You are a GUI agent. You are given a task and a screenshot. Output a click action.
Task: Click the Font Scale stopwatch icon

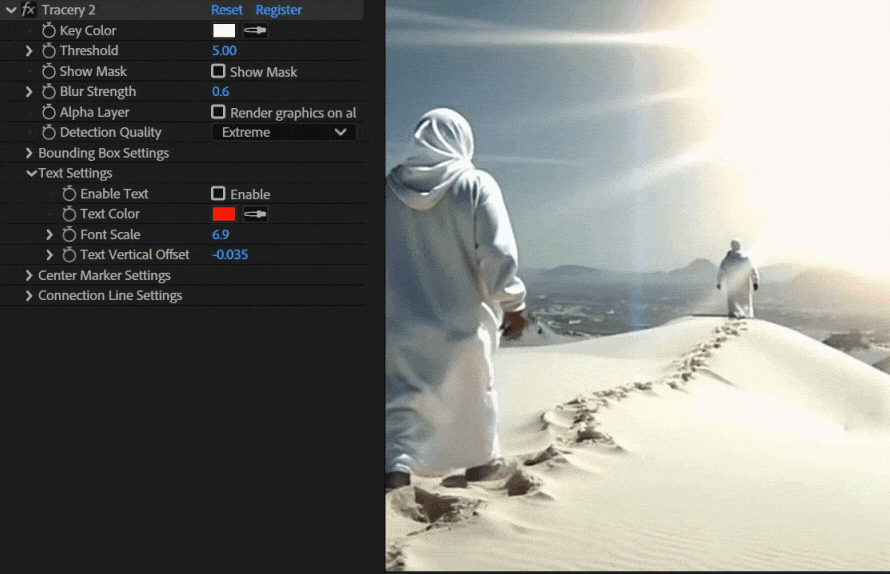point(69,235)
